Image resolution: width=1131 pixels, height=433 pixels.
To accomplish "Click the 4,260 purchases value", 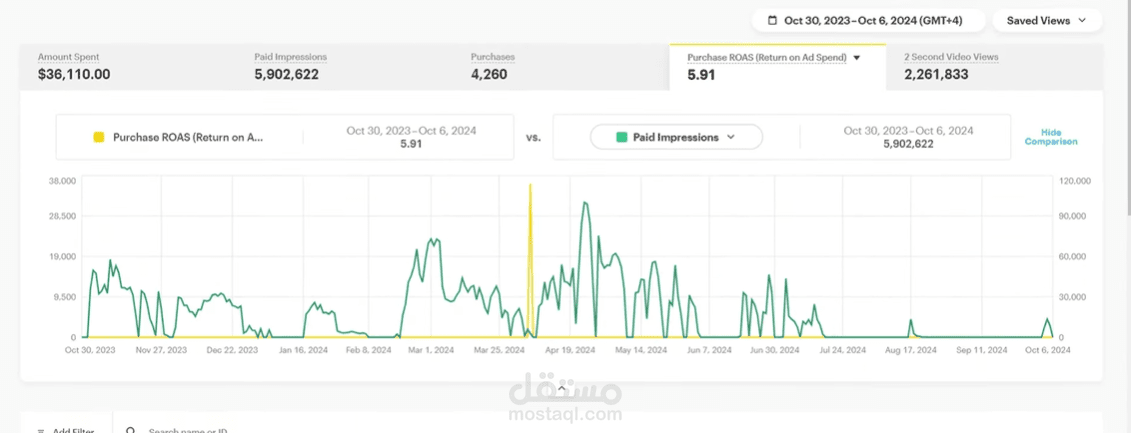I will coord(489,74).
